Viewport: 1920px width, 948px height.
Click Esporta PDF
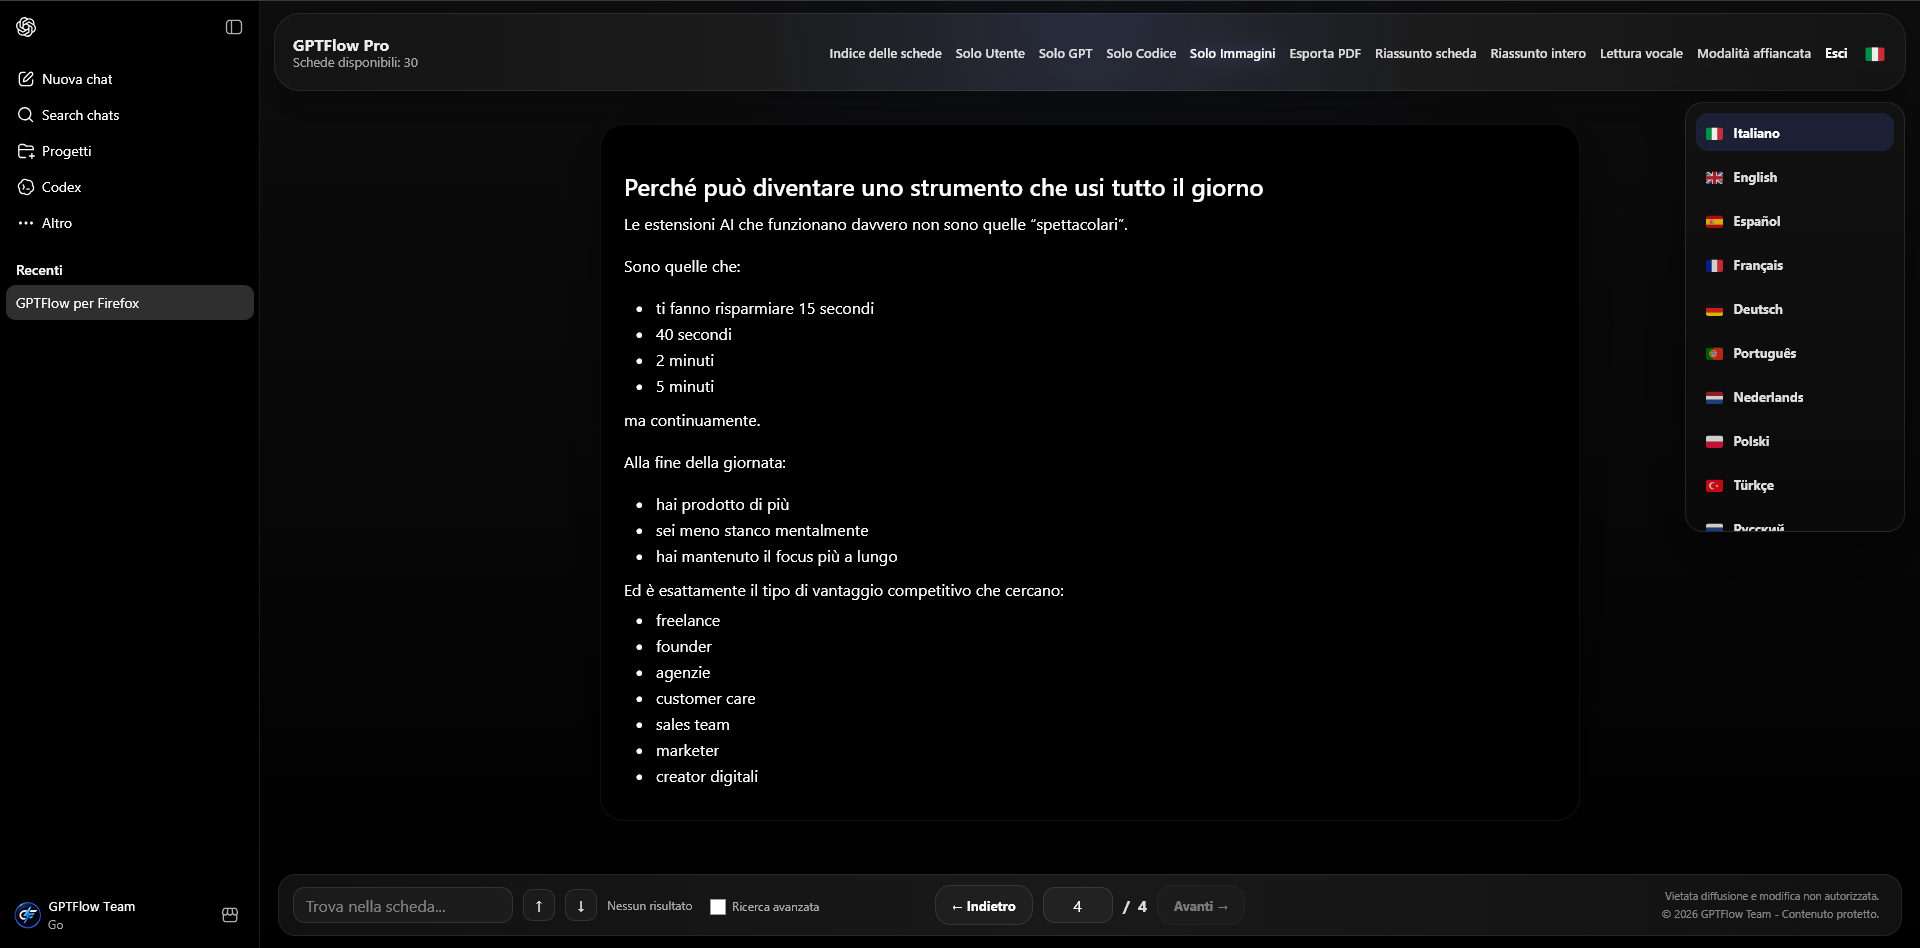(x=1325, y=54)
